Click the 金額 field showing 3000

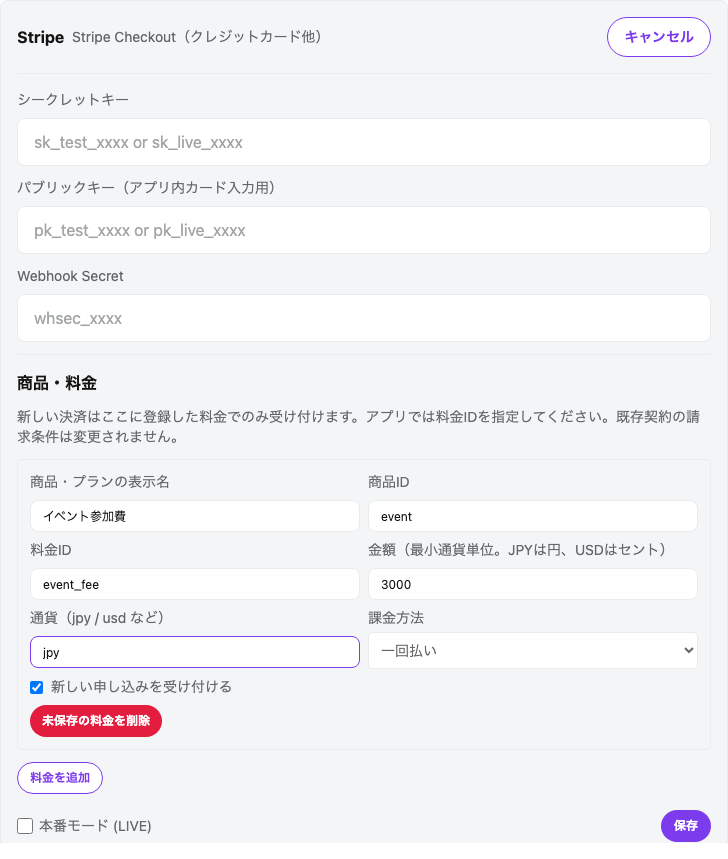(x=532, y=584)
